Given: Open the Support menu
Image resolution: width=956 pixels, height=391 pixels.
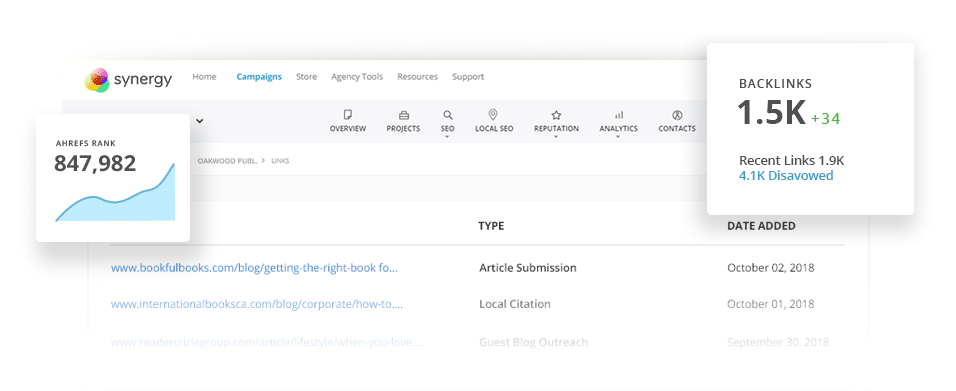Looking at the screenshot, I should tap(468, 77).
